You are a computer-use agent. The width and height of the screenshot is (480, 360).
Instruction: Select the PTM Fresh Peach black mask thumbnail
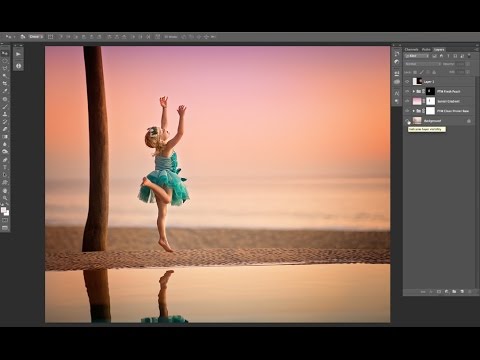430,91
